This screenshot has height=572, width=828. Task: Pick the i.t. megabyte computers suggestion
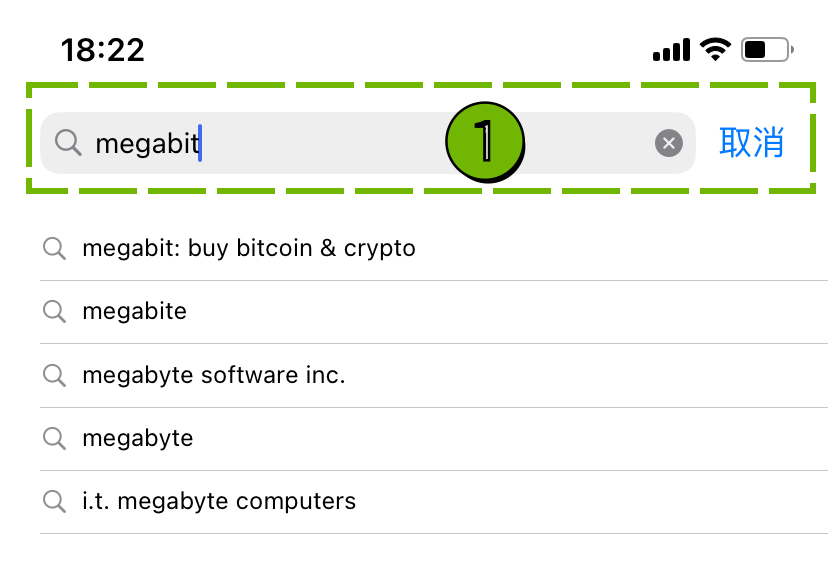tap(434, 502)
